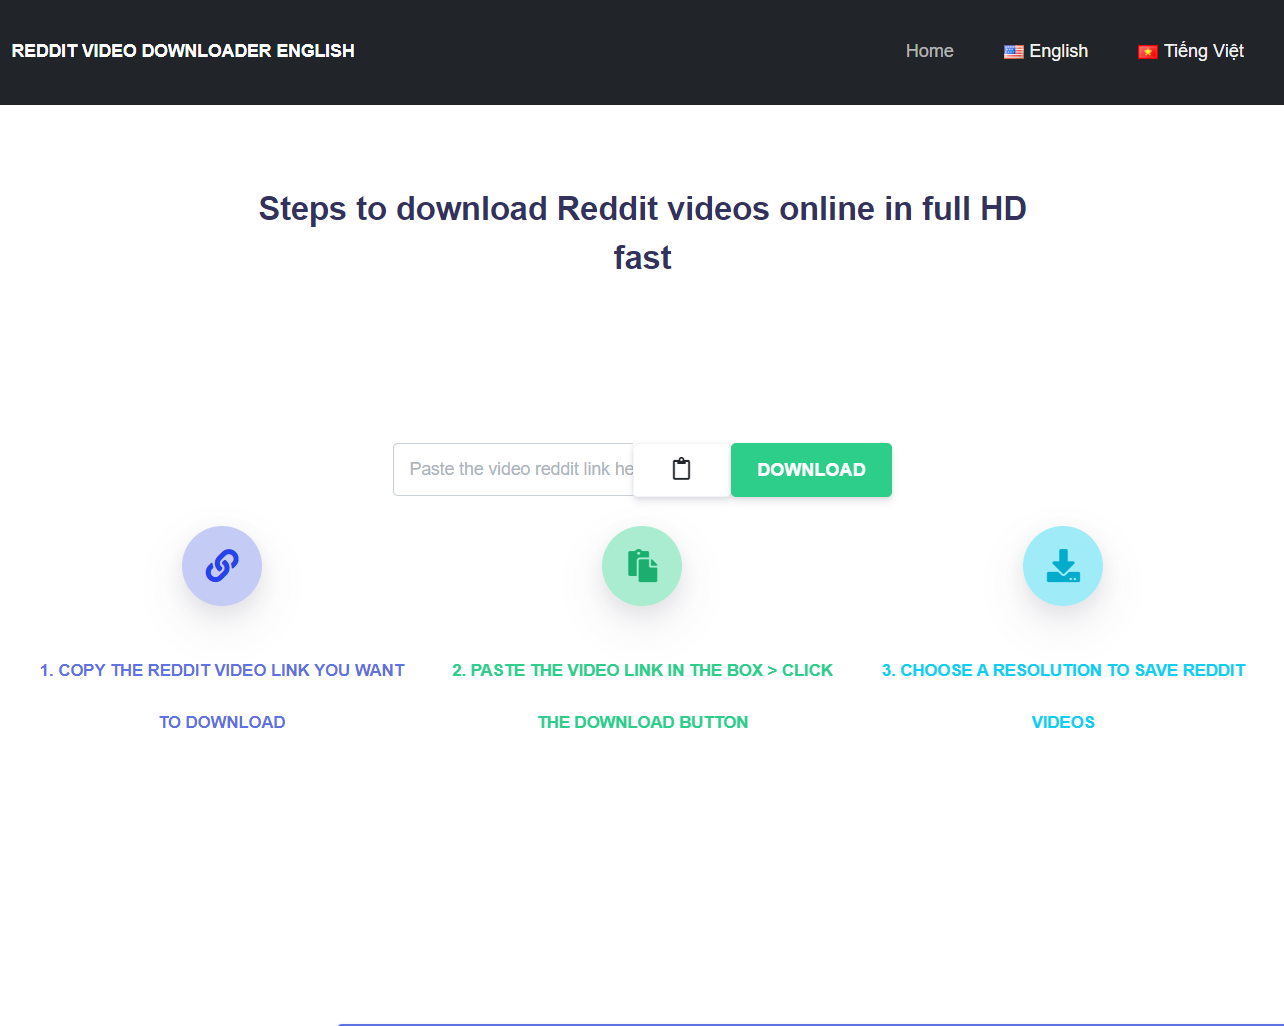Click the download arrow icon above step three
This screenshot has width=1284, height=1026.
pos(1062,566)
